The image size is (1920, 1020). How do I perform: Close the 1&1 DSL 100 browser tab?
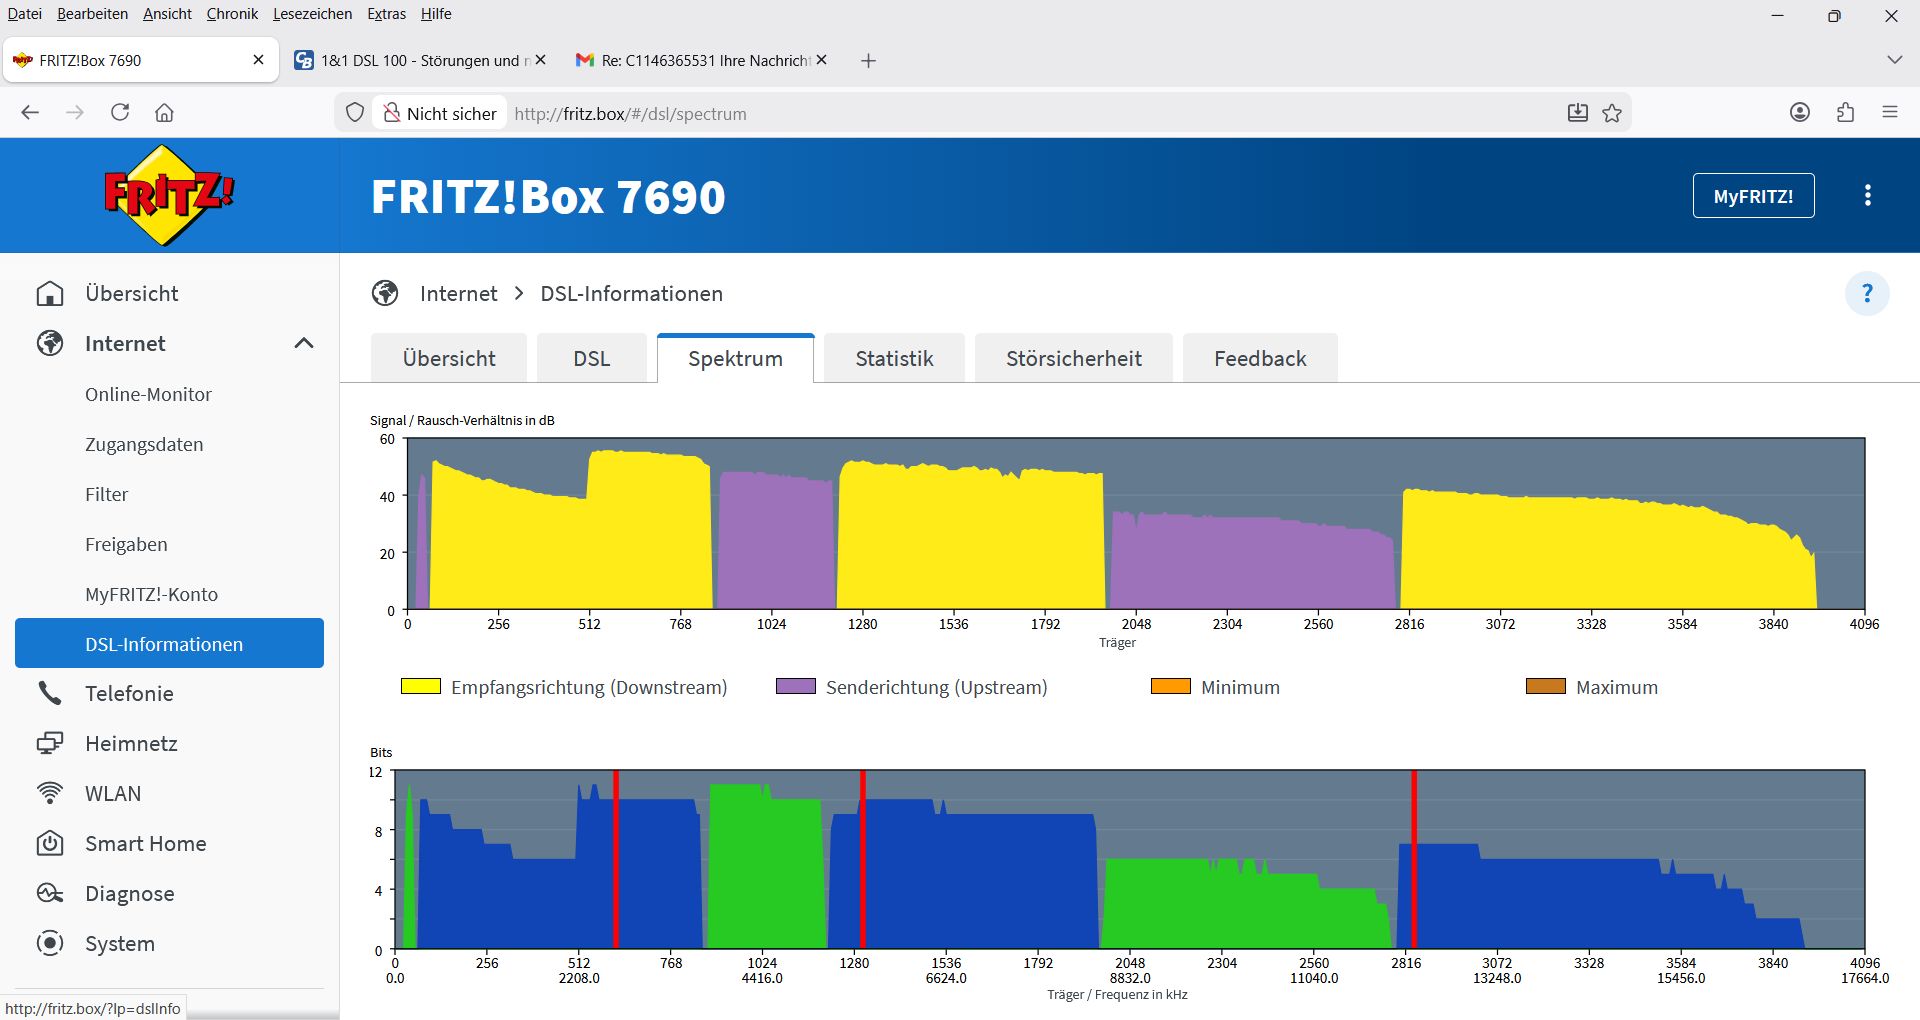pos(540,60)
